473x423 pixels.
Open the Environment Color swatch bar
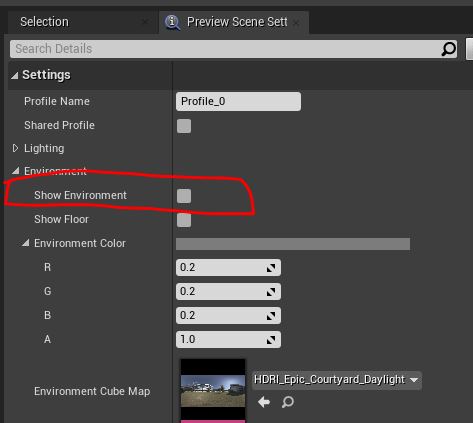point(293,244)
